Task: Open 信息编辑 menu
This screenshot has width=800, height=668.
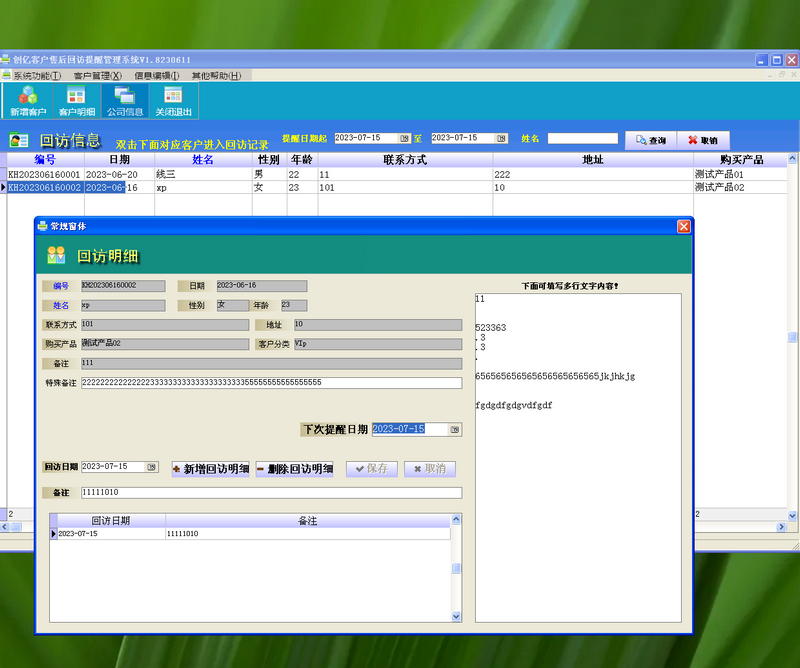Action: [157, 76]
